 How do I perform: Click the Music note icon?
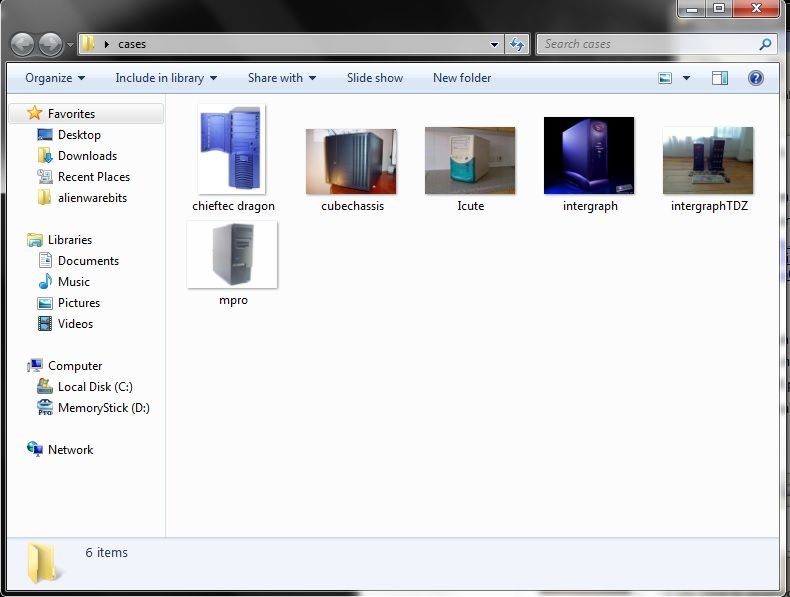point(45,281)
